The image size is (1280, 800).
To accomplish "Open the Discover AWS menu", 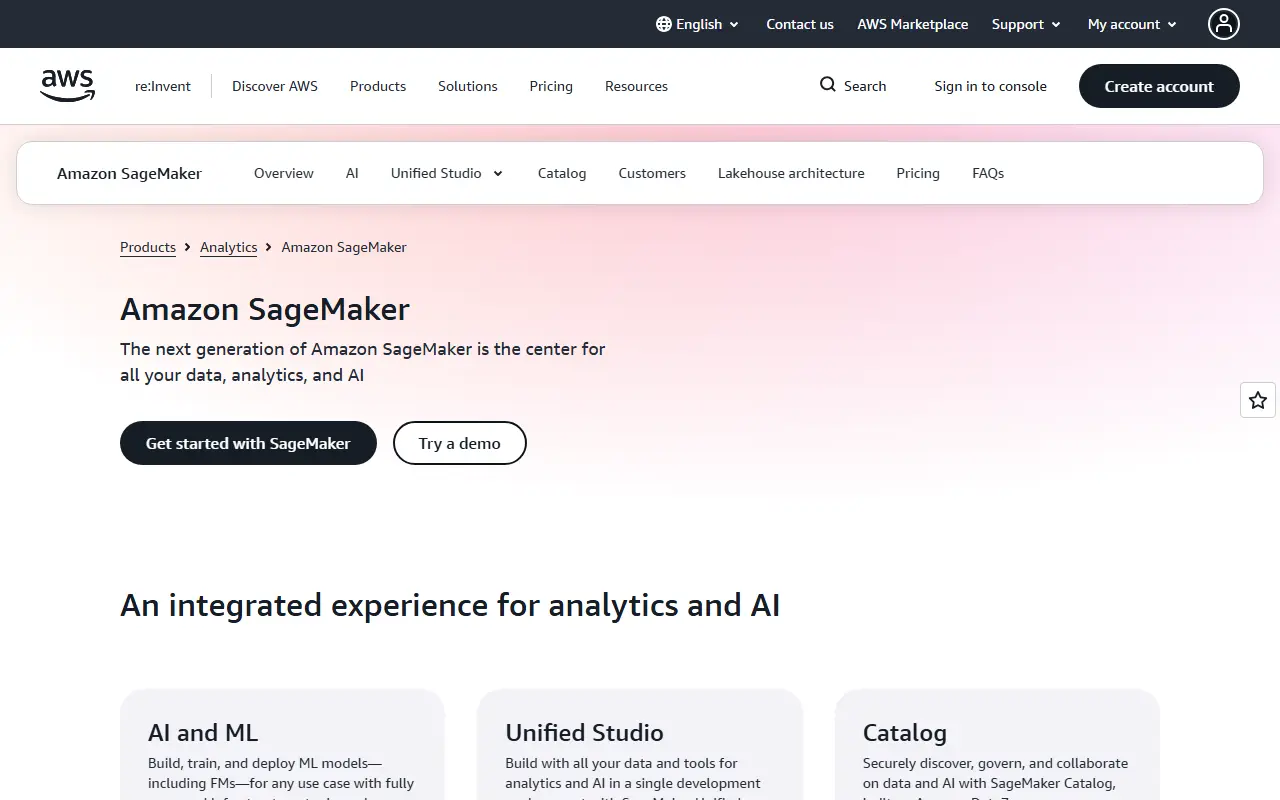I will (x=275, y=86).
